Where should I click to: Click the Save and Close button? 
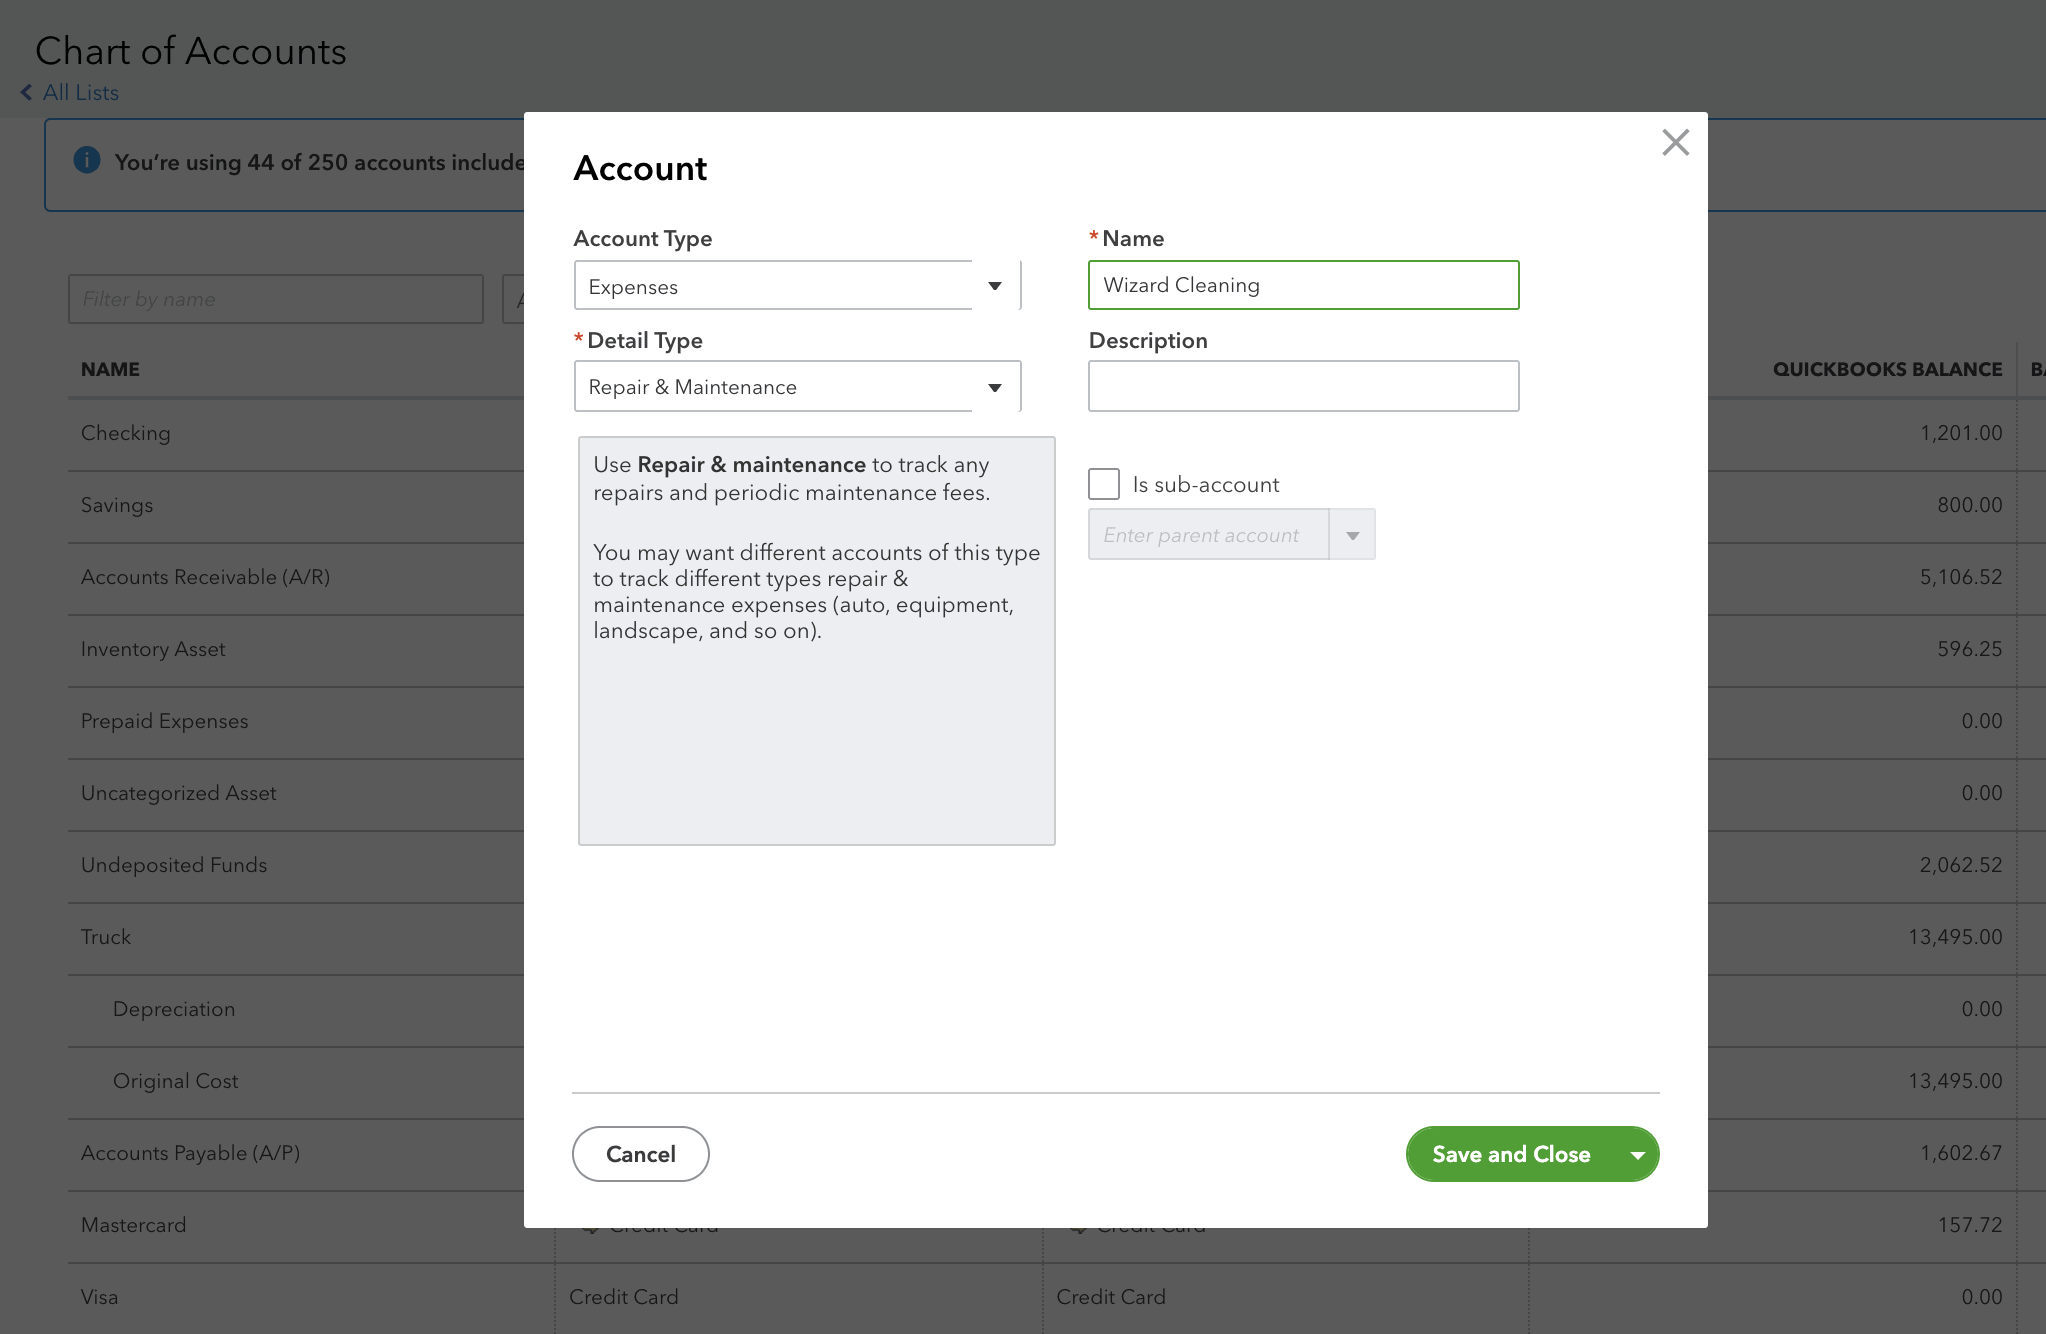click(1511, 1154)
